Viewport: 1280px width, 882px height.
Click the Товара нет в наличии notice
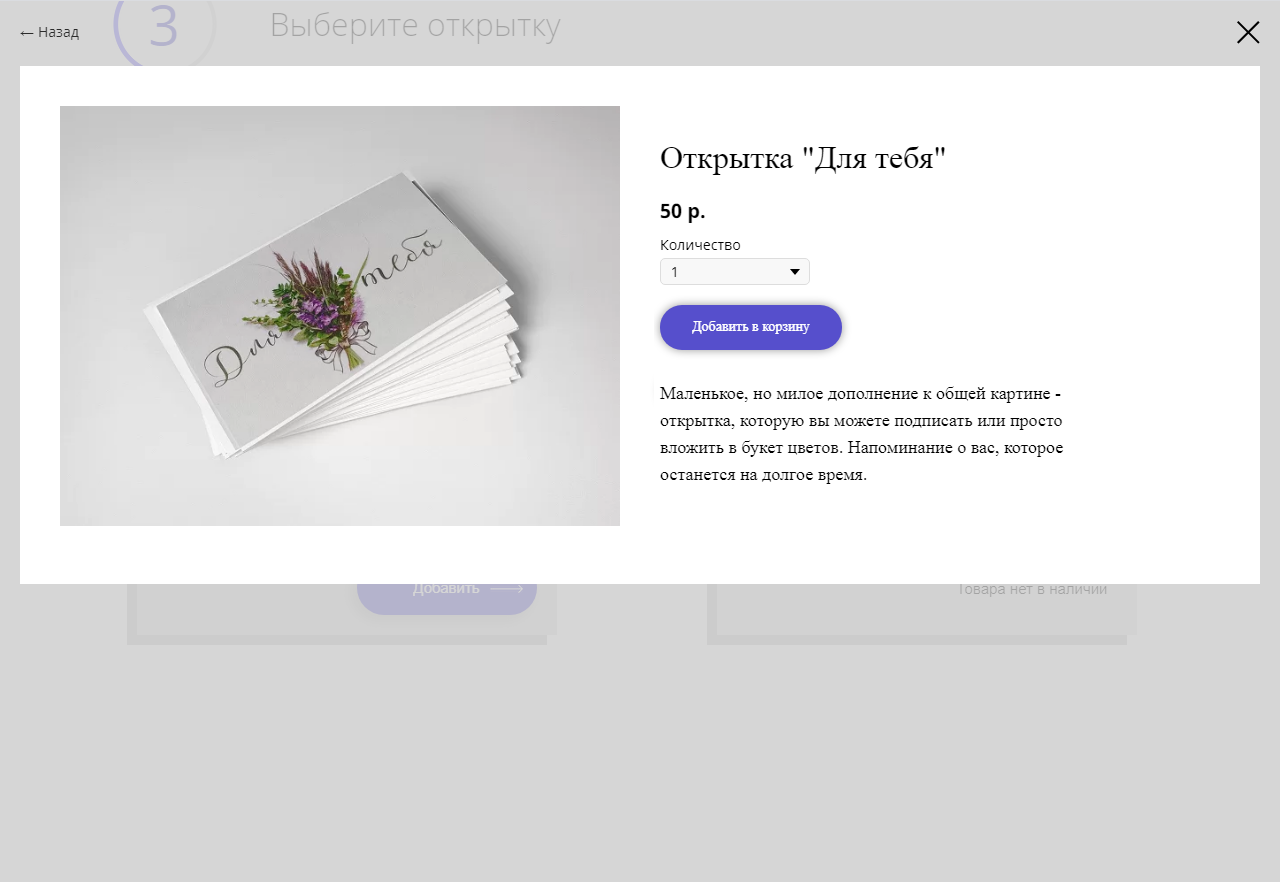point(1032,589)
